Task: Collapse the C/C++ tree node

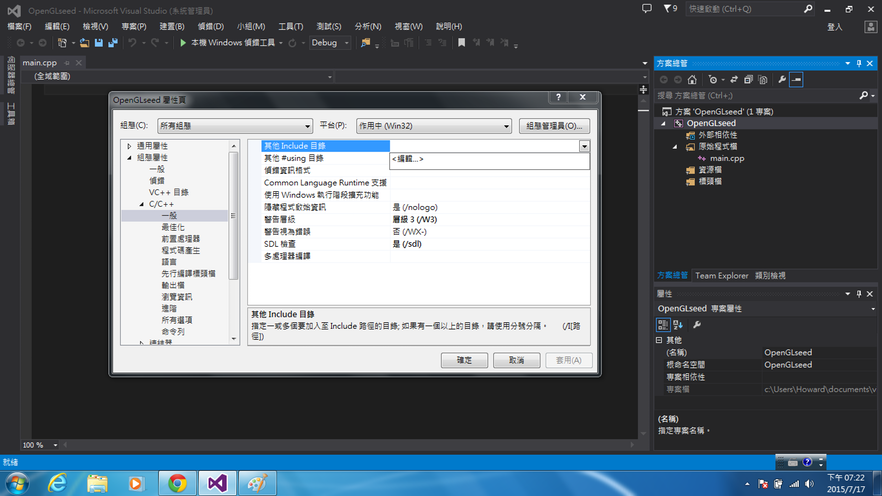Action: 142,204
